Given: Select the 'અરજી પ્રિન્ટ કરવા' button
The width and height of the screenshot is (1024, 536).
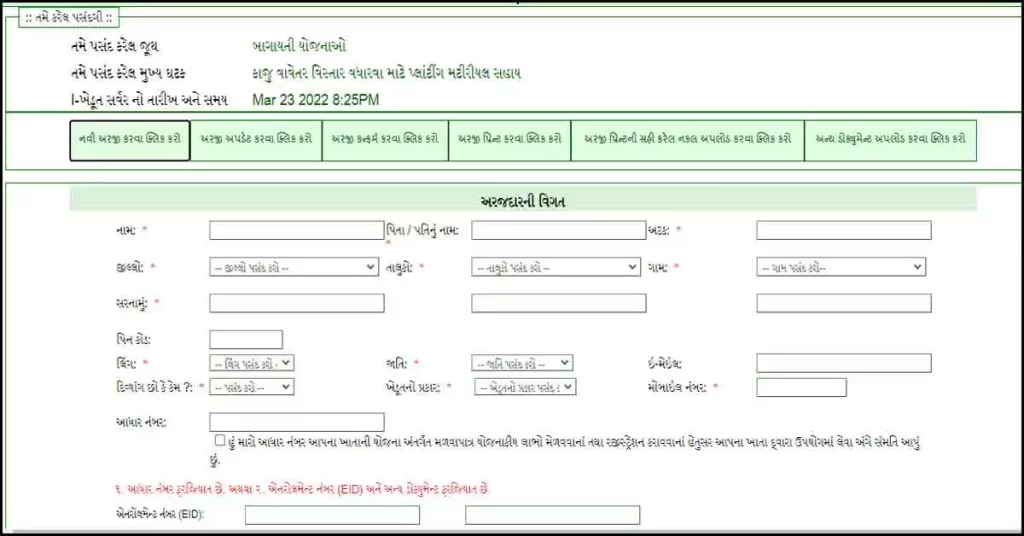Looking at the screenshot, I should [x=509, y=140].
